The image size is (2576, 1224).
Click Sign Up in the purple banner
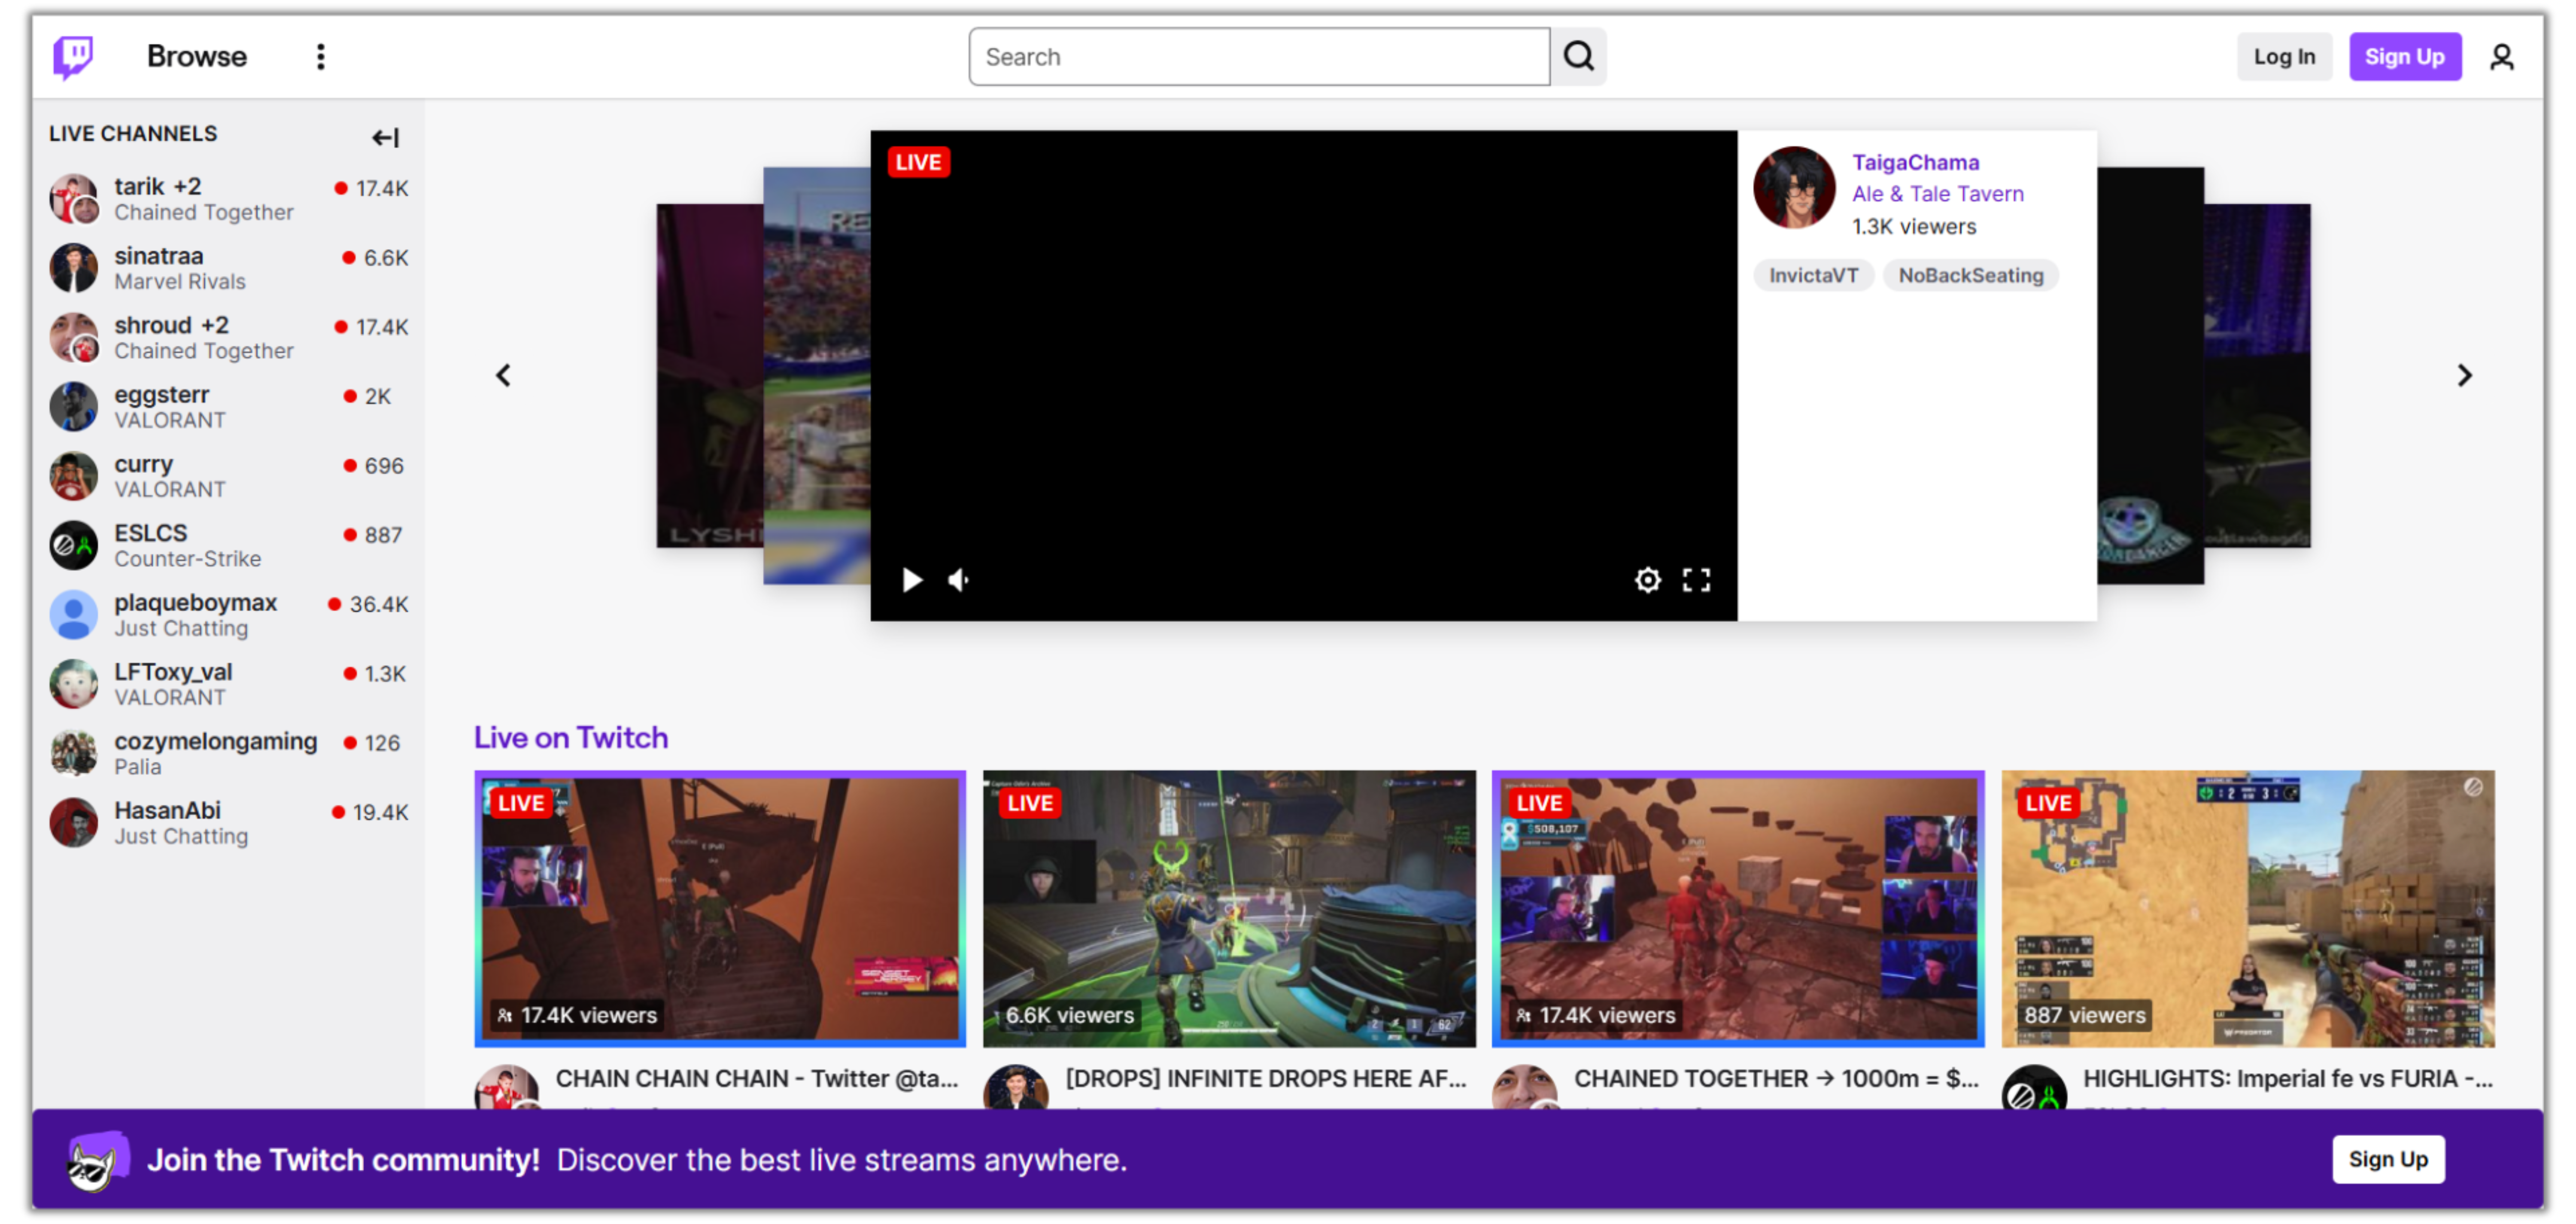coord(2388,1160)
